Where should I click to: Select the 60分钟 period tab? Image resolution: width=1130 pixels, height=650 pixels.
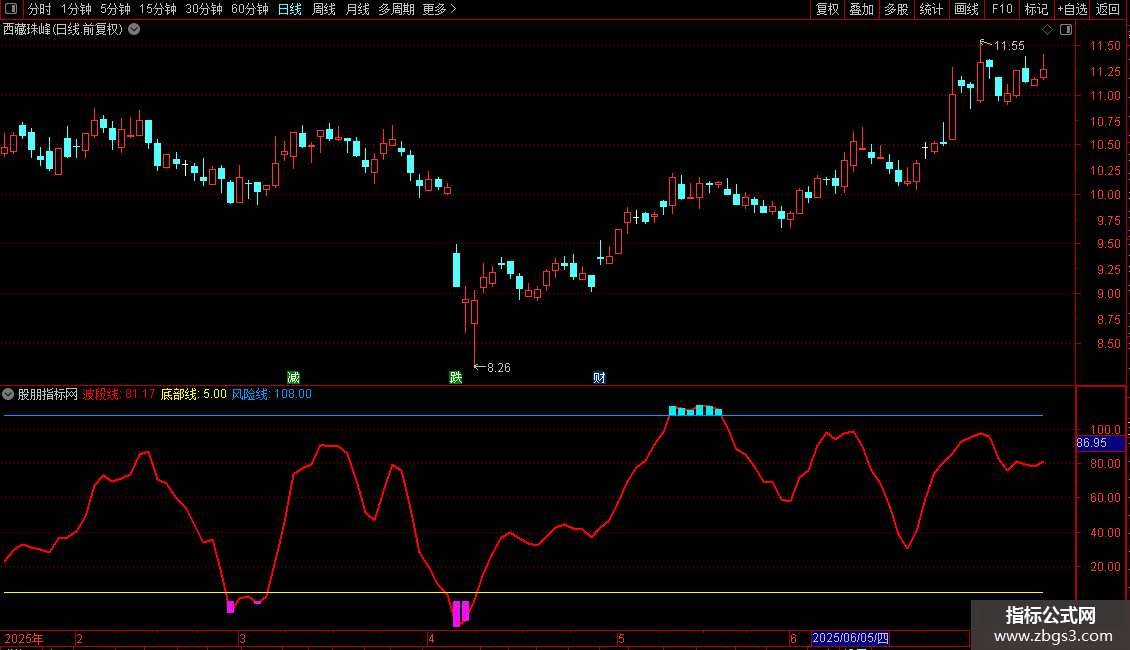coord(249,9)
